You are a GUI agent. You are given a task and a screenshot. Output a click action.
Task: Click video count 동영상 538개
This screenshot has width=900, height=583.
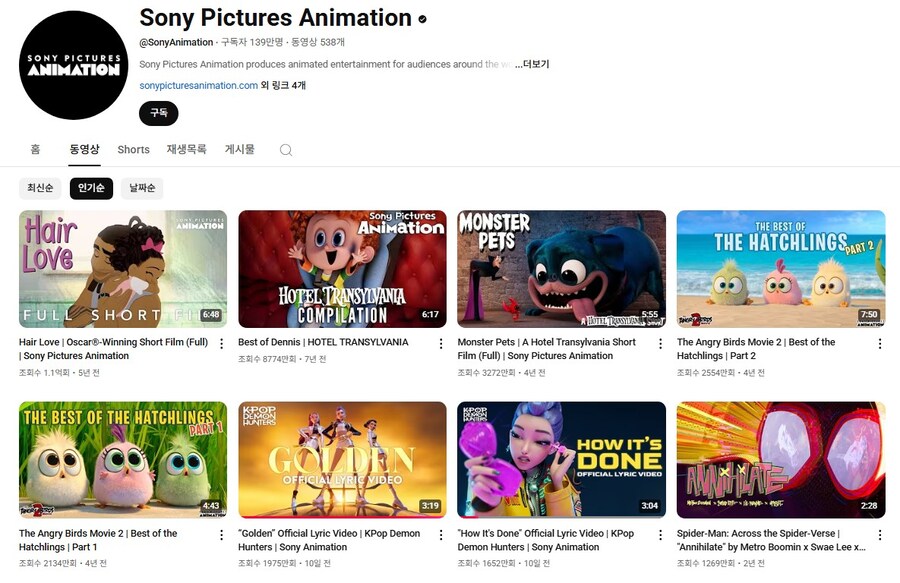(x=318, y=42)
